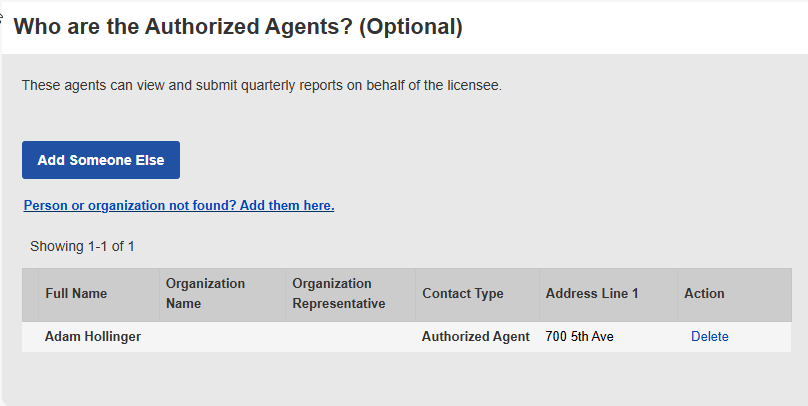The height and width of the screenshot is (406, 808).
Task: Click the narrow blank cell before Adam Hollinger
Action: (30, 337)
